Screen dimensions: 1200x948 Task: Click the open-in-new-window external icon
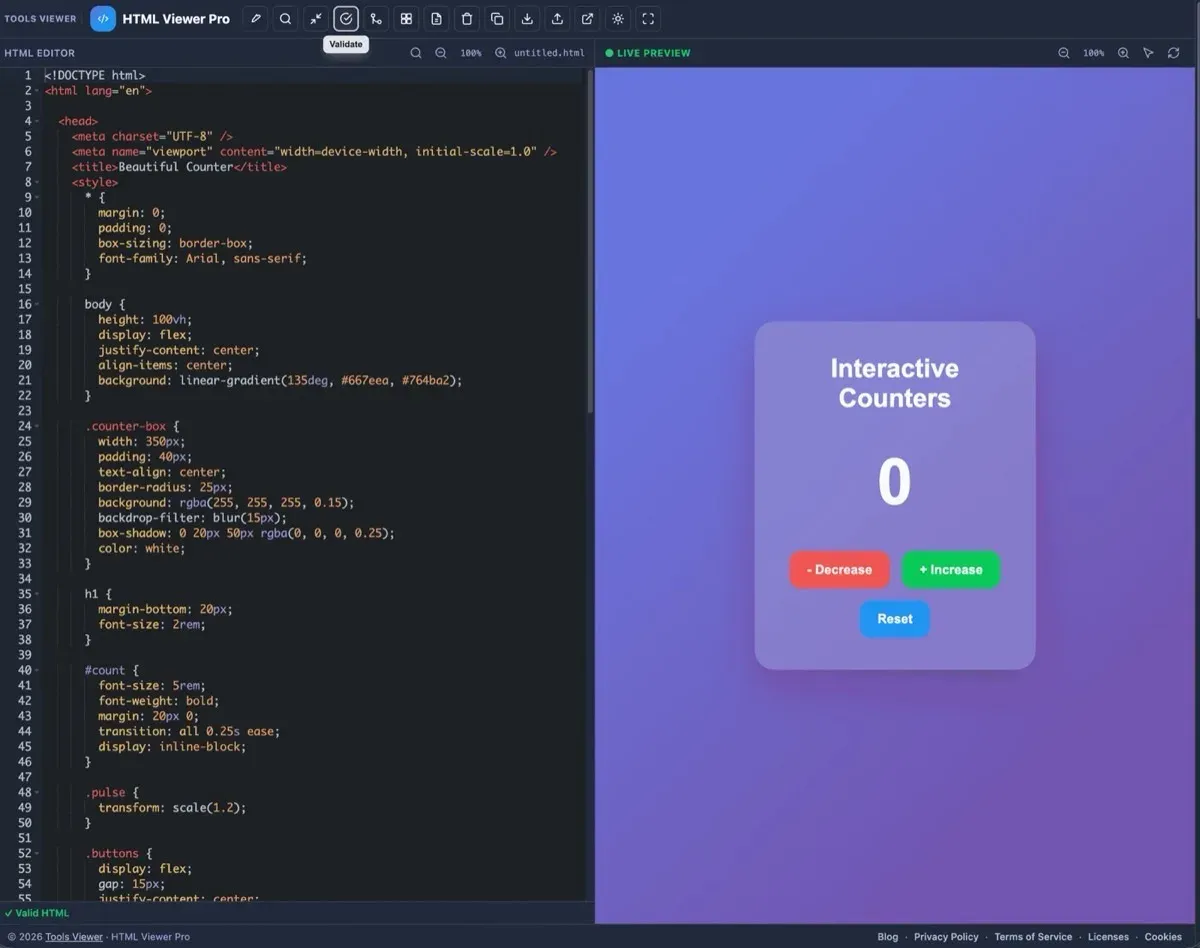tap(587, 18)
